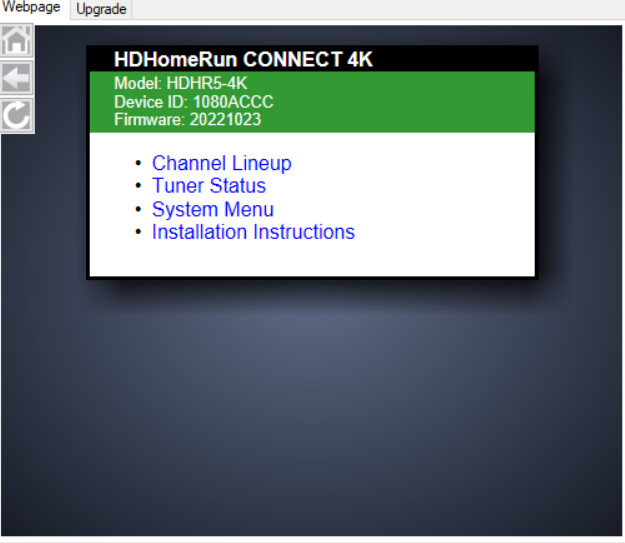Image resolution: width=625 pixels, height=543 pixels.
Task: Reload the page with the Refresh icon
Action: point(17,115)
